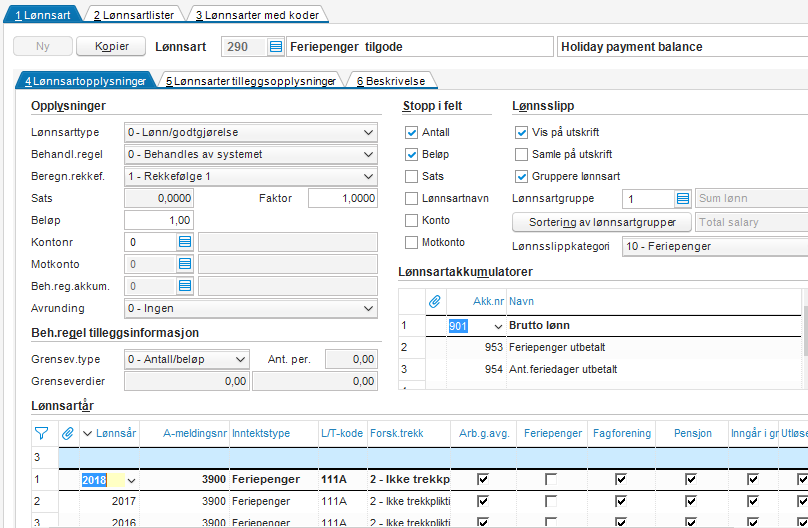Select the 2017 Lønnsår row cell

[x=110, y=501]
